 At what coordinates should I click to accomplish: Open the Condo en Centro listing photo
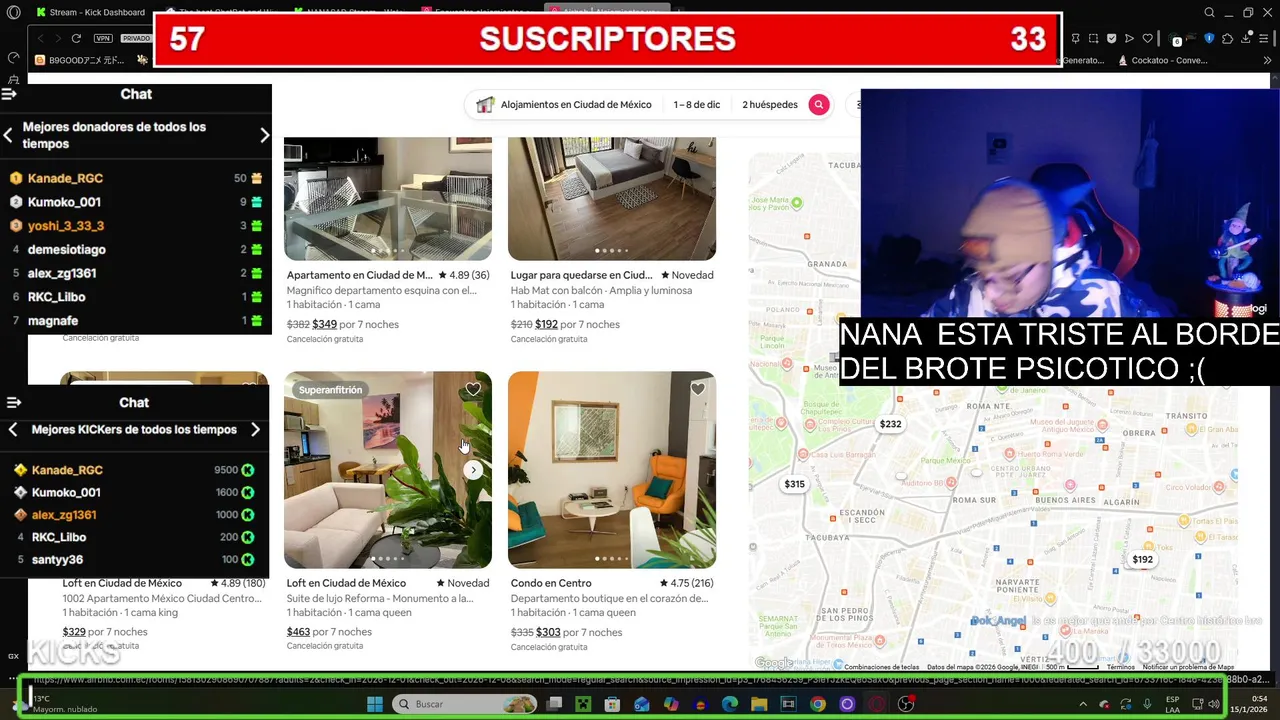coord(612,470)
